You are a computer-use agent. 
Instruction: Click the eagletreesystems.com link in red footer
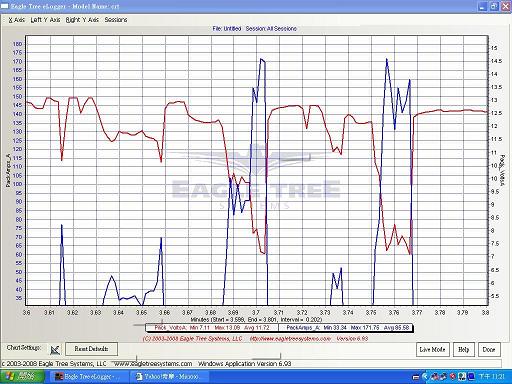click(291, 339)
